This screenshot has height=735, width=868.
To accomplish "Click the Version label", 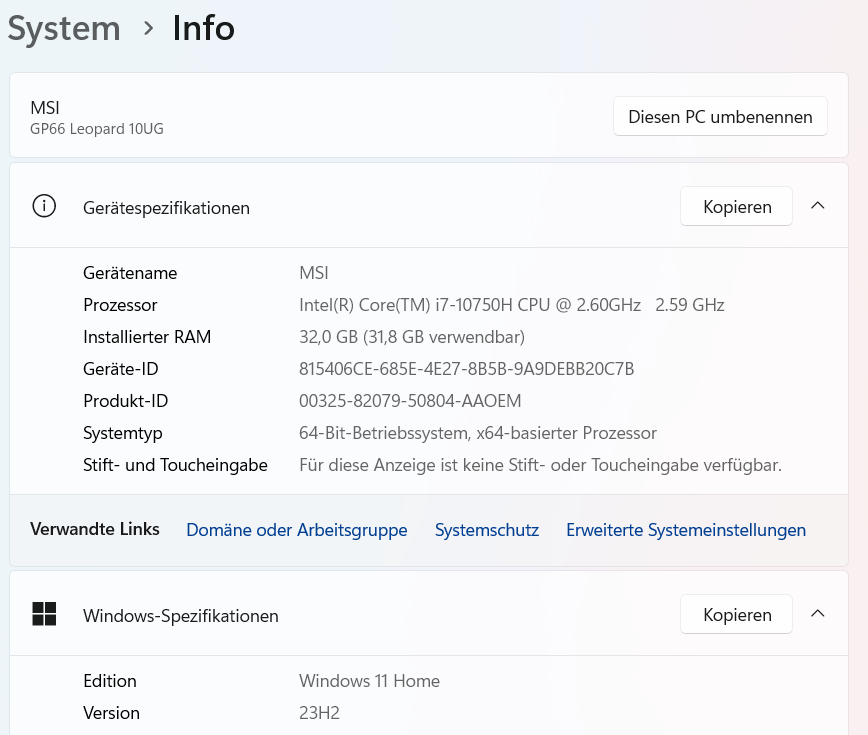I will coord(111,713).
